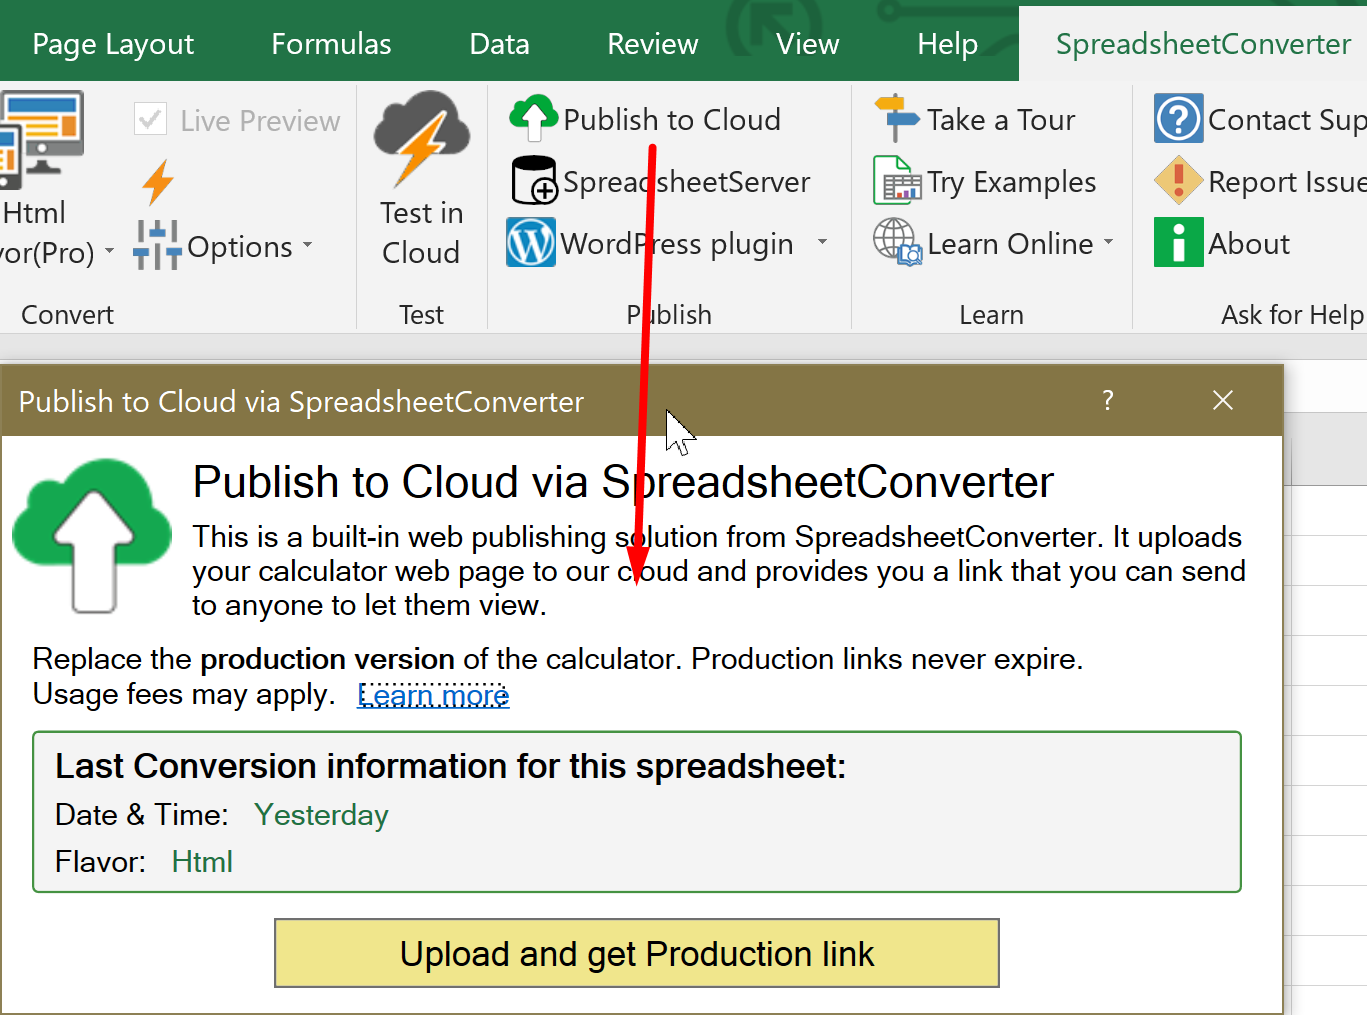Click the dialog help question mark
1367x1015 pixels.
[1107, 400]
